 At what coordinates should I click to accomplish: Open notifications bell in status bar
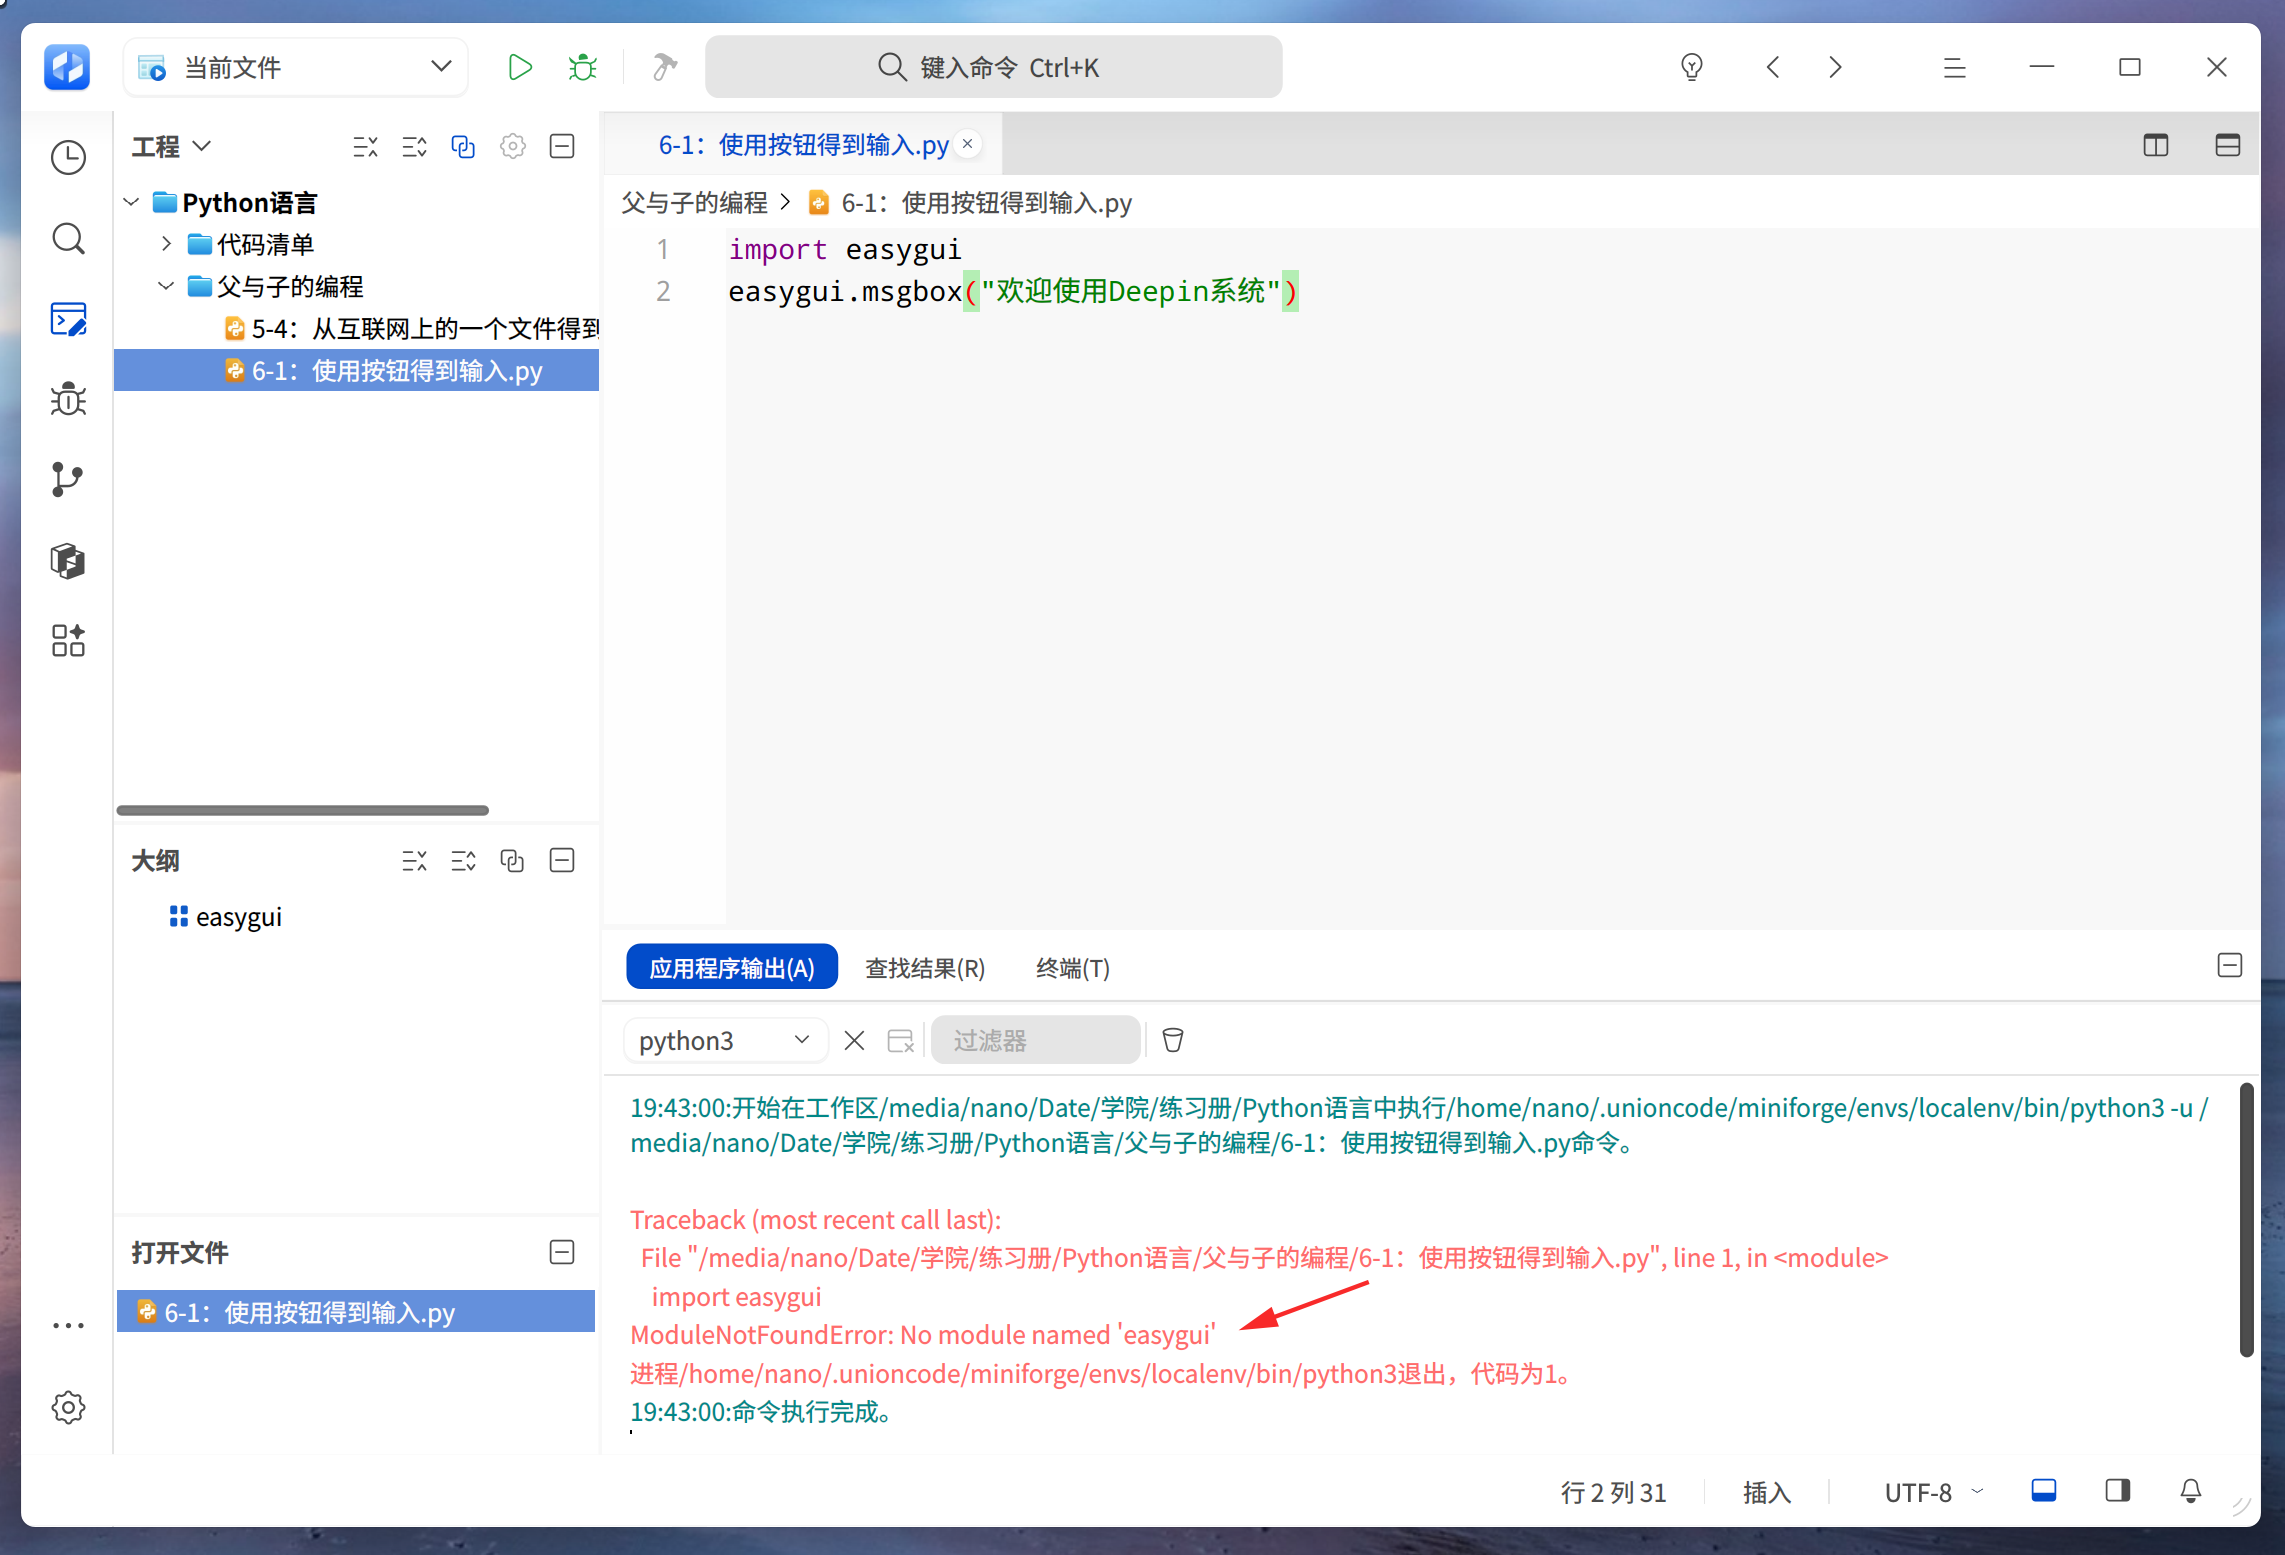point(2191,1491)
